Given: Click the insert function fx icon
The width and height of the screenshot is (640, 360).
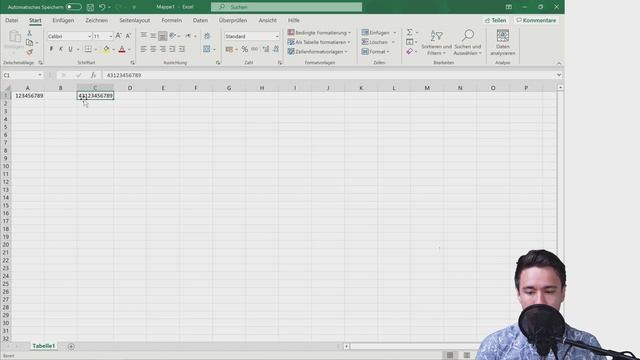Looking at the screenshot, I should (x=93, y=75).
